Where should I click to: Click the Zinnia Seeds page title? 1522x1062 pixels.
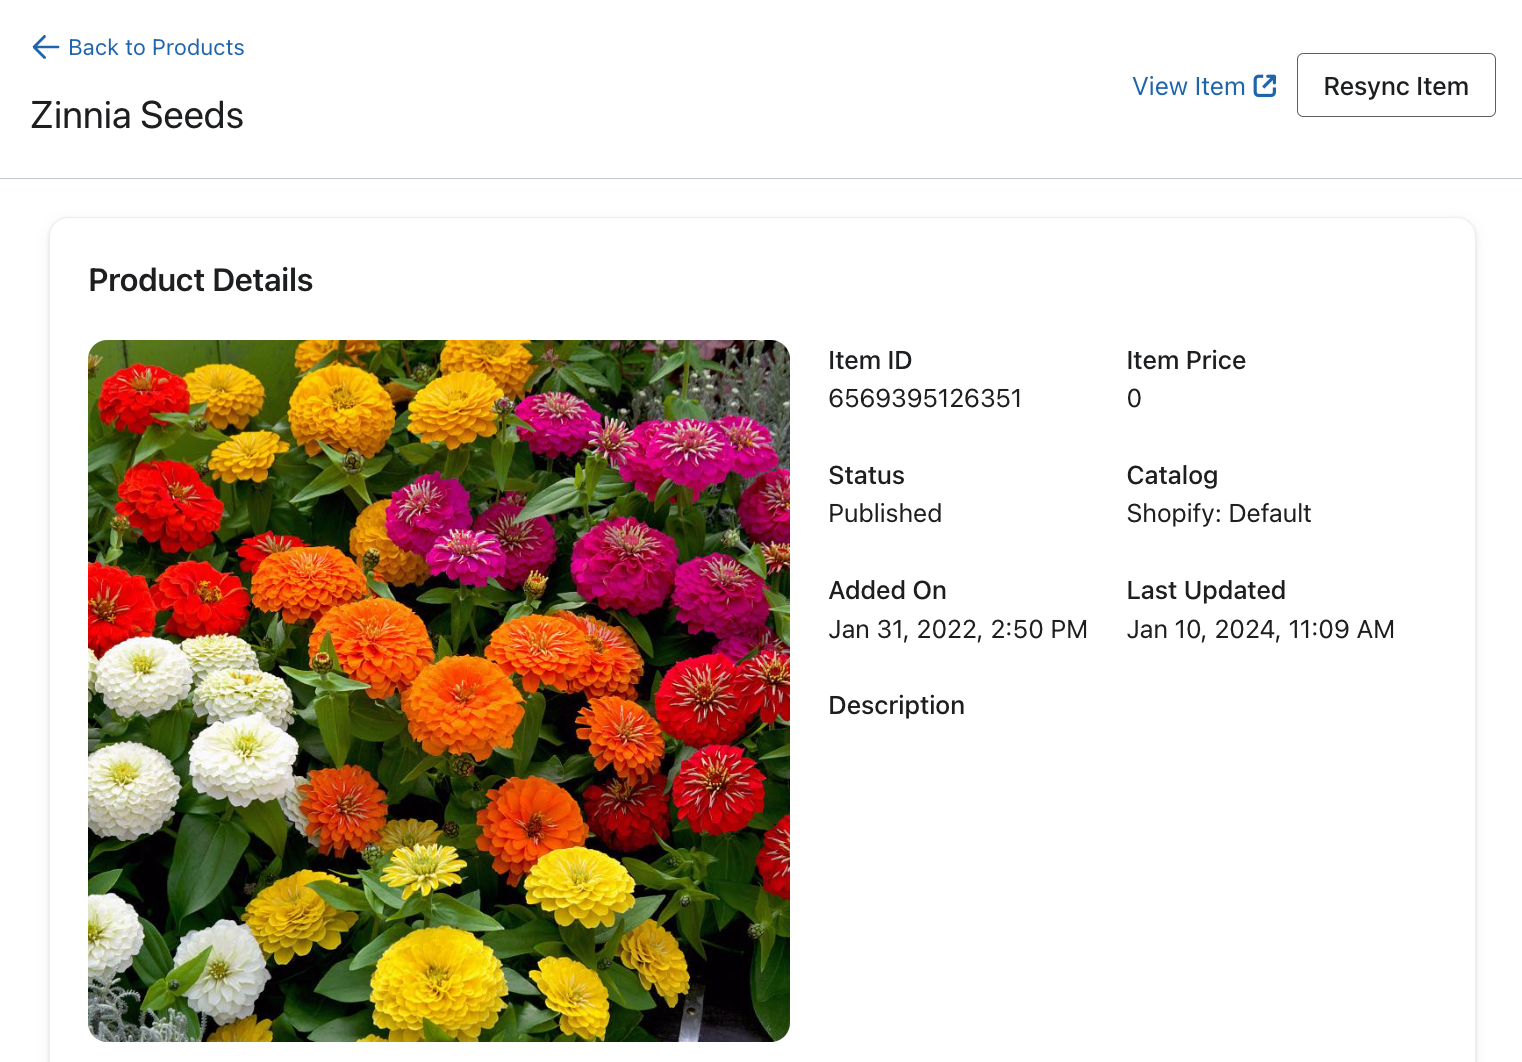(137, 115)
